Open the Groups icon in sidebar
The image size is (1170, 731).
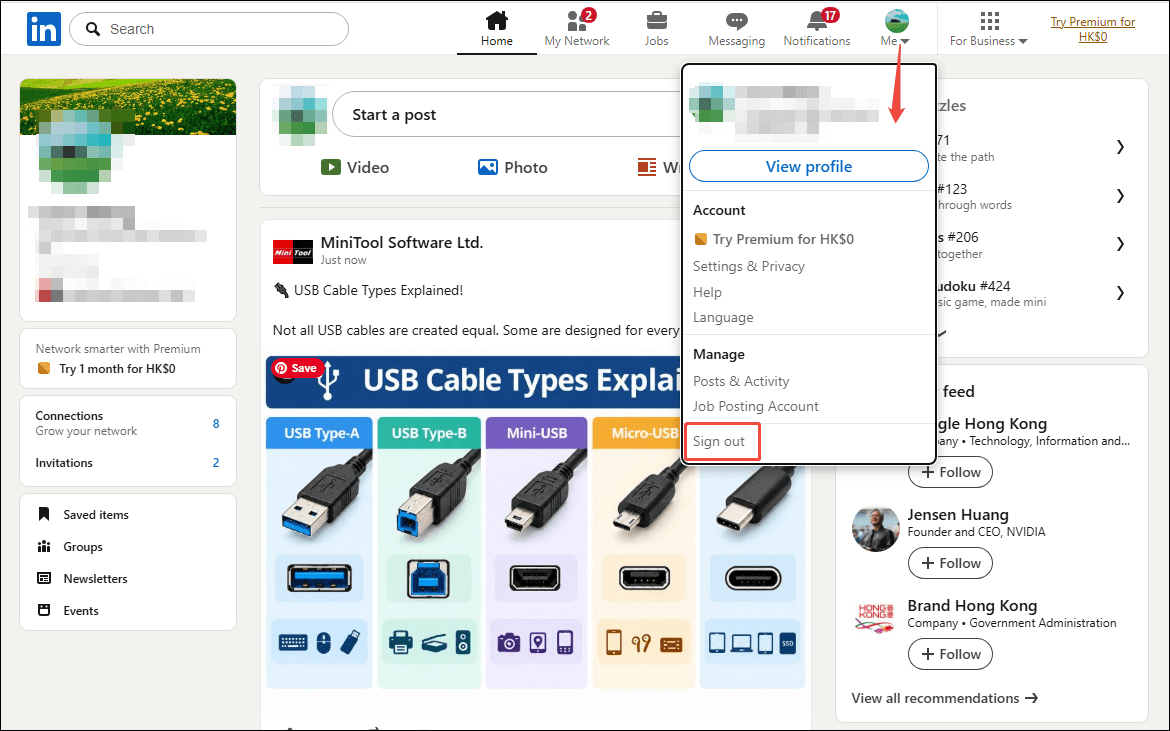click(x=44, y=546)
